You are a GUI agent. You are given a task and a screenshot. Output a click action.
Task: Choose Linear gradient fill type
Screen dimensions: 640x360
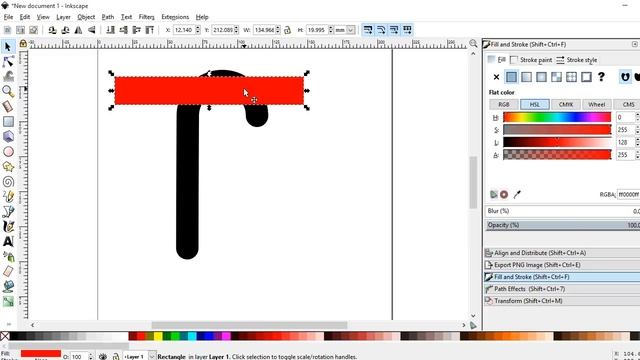pos(527,77)
